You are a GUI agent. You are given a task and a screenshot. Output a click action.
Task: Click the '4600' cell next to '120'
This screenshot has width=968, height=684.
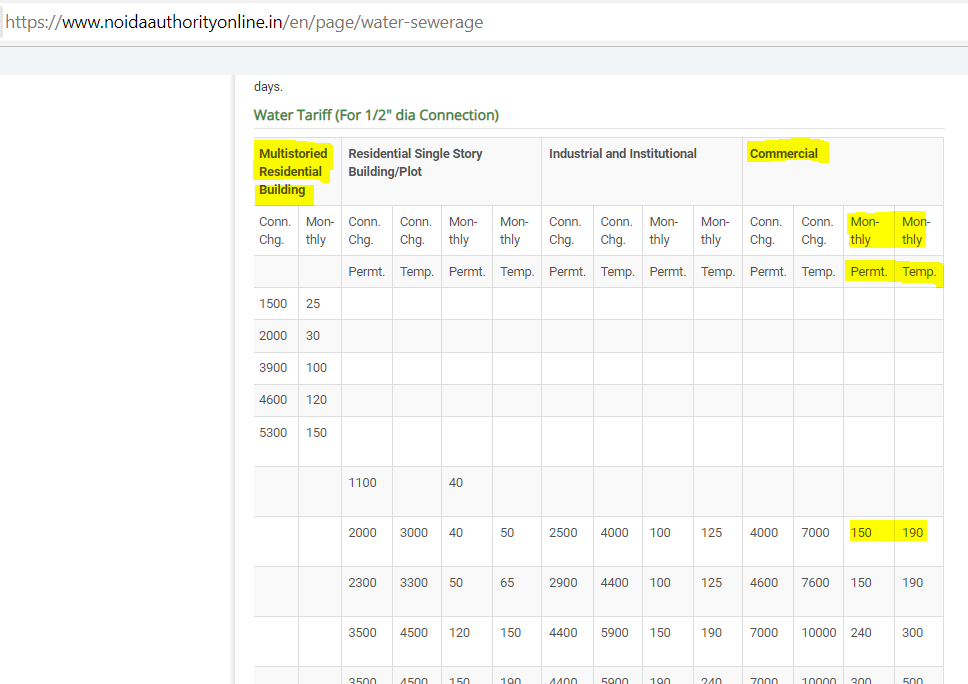pos(276,400)
